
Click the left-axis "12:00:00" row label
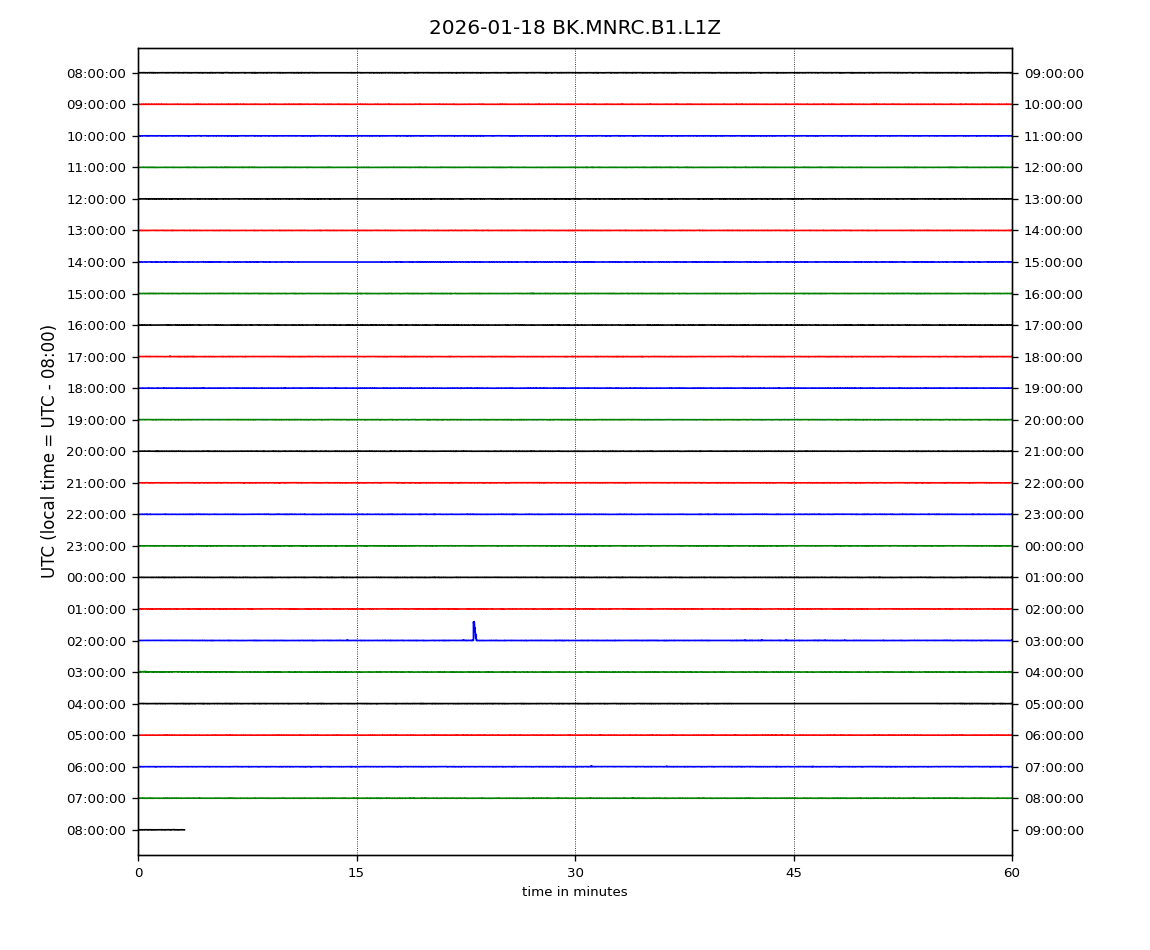96,199
